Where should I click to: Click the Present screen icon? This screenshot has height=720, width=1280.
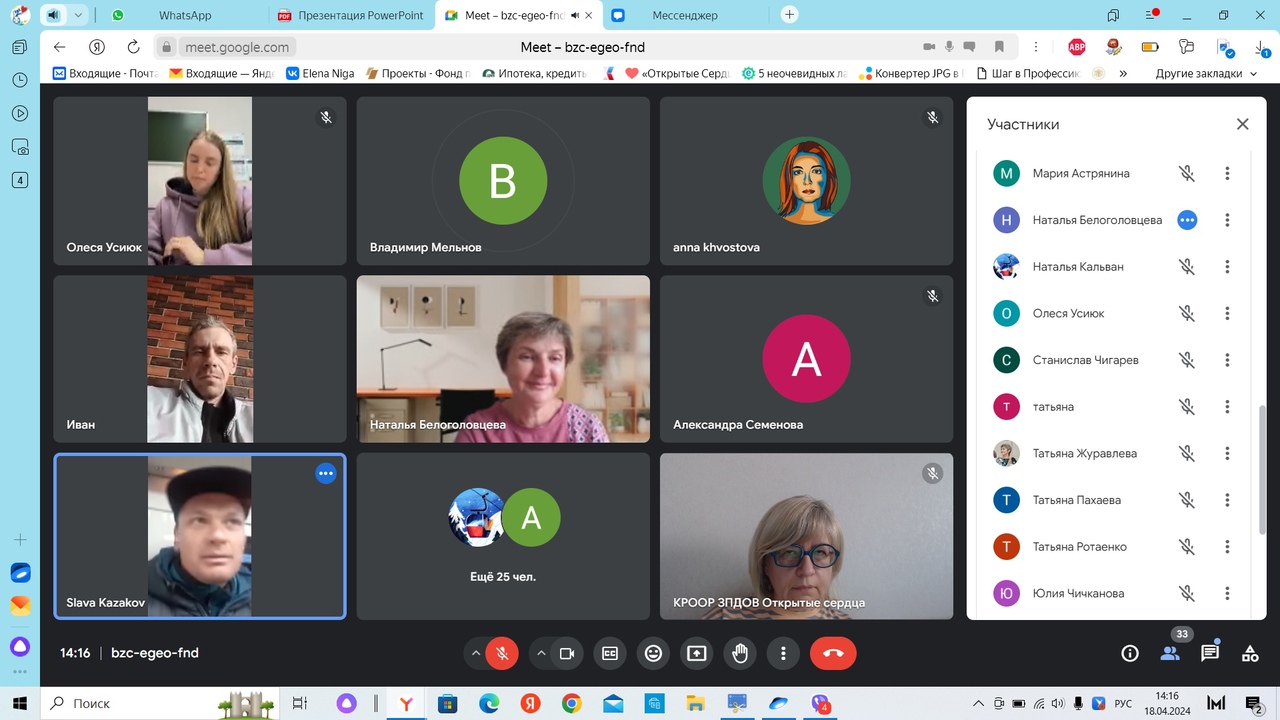point(696,653)
